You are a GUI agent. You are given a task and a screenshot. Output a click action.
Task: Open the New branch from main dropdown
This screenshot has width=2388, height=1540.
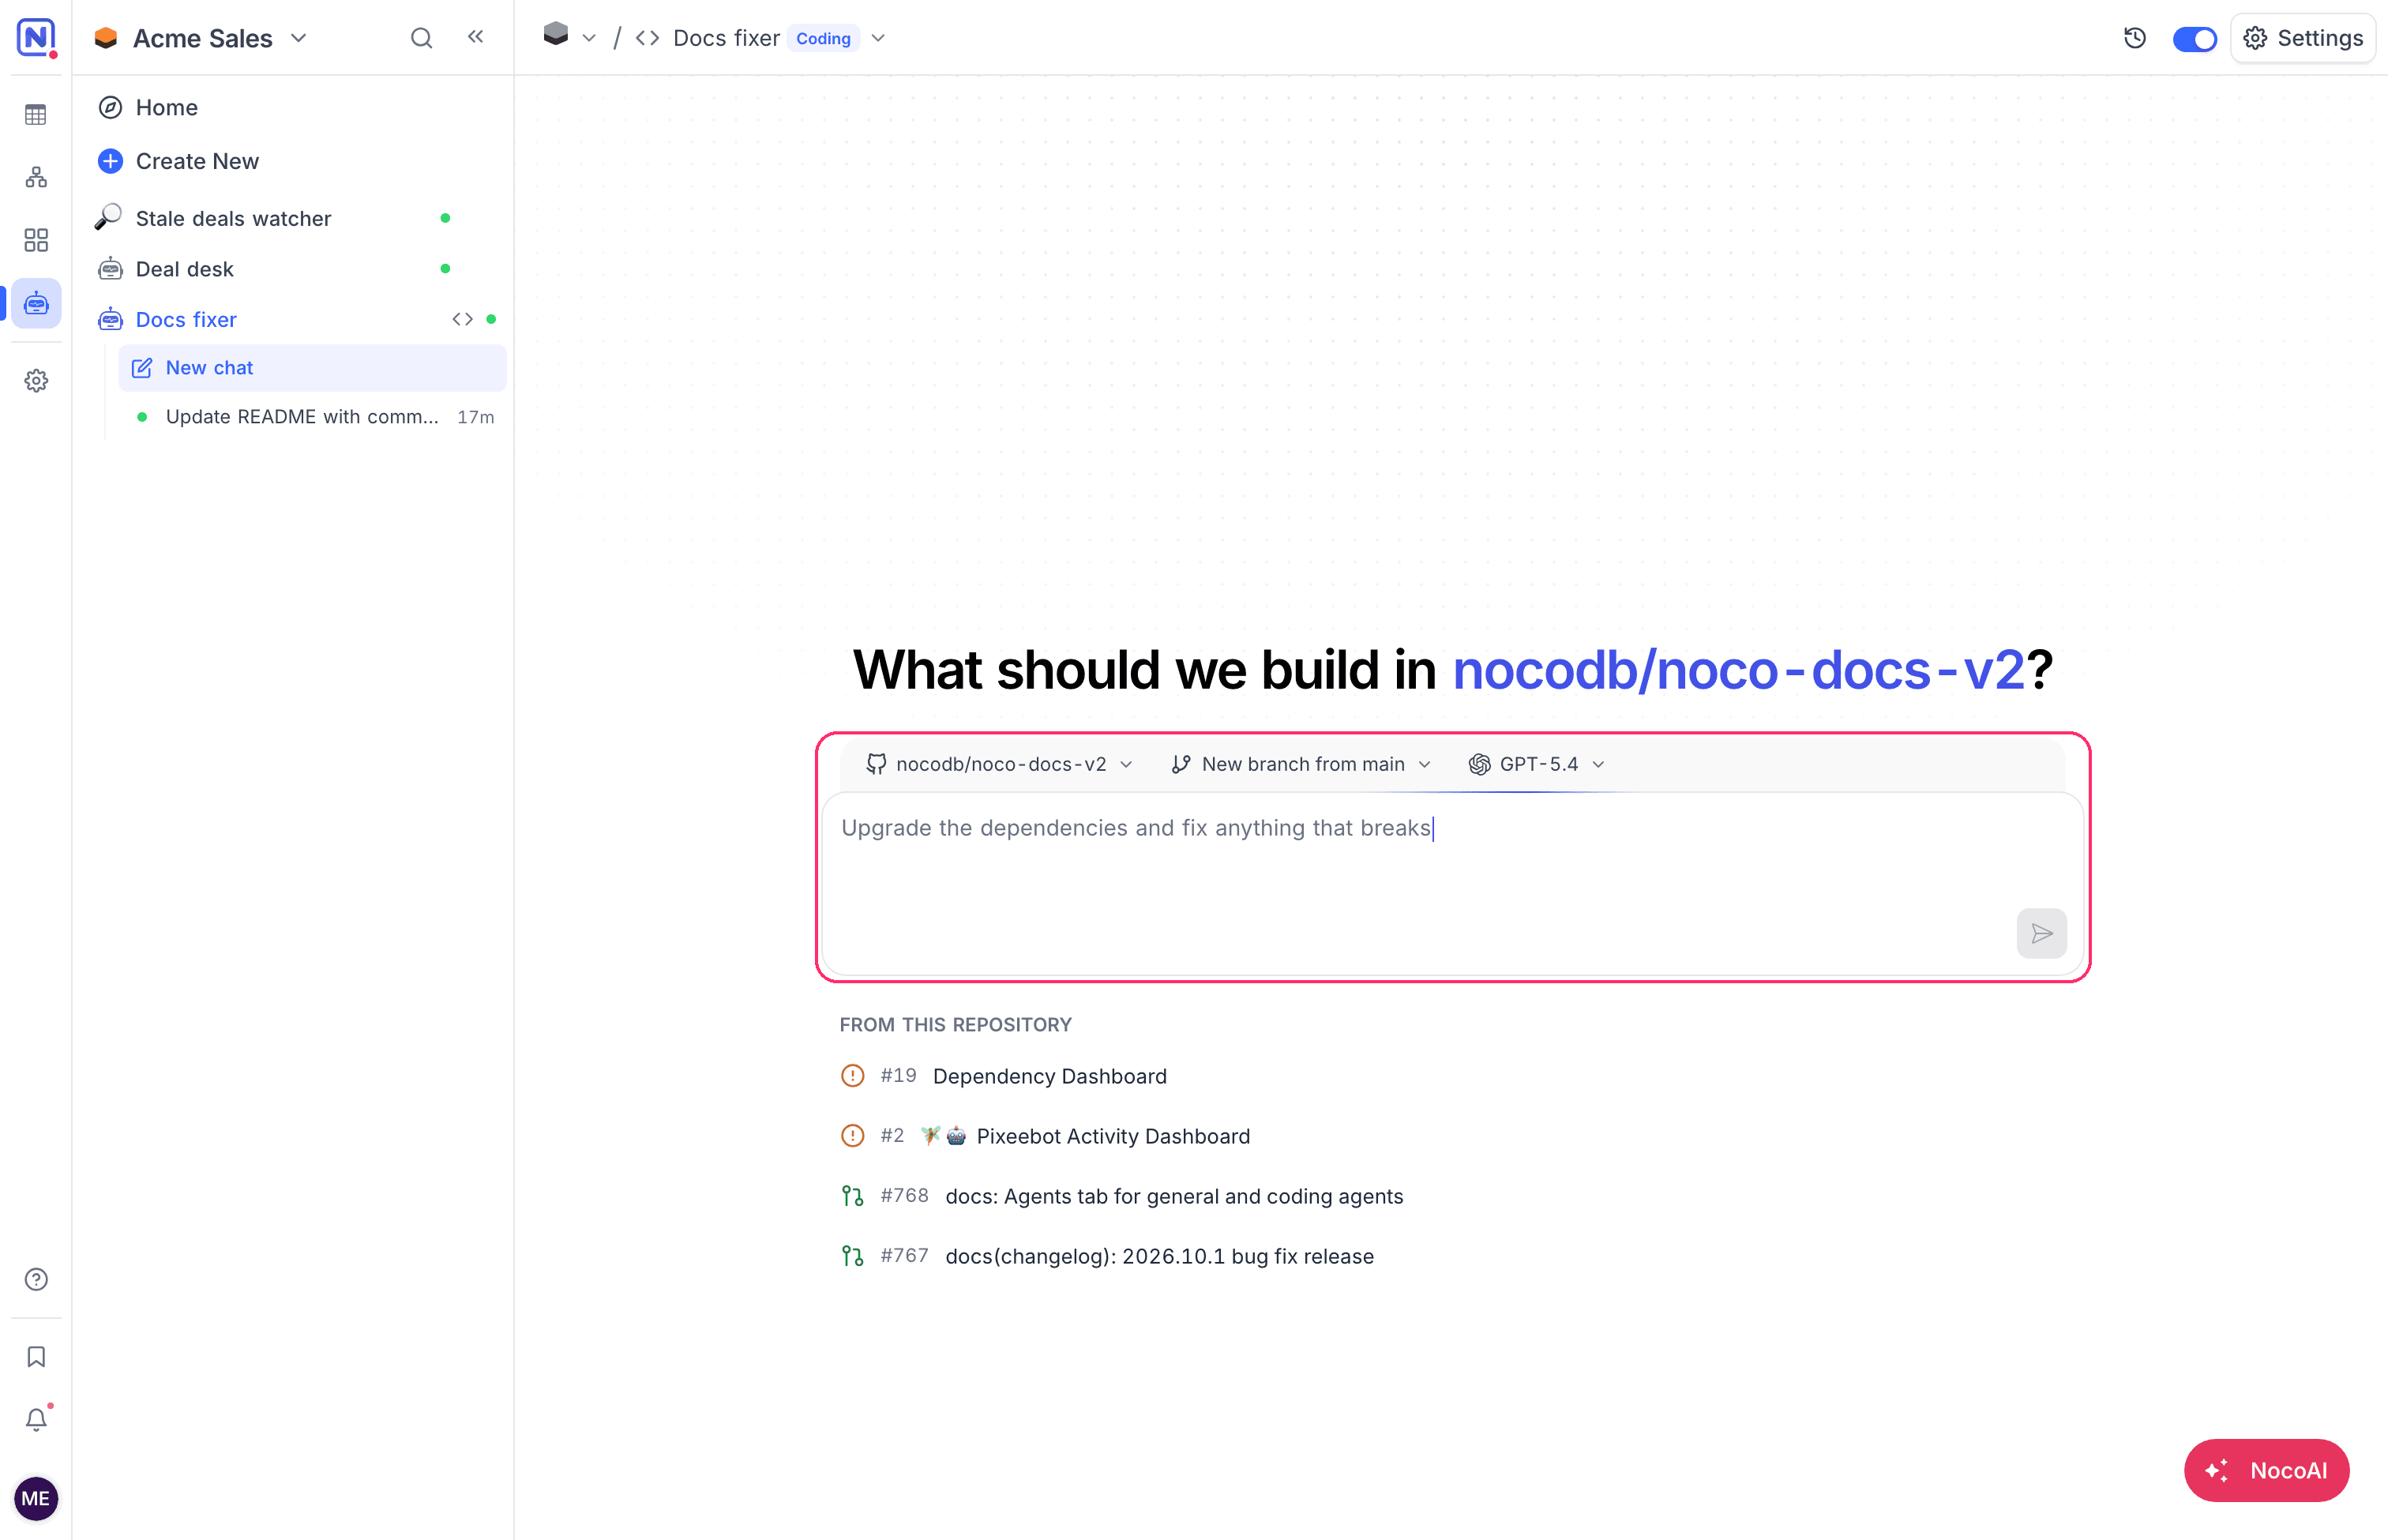[1301, 764]
